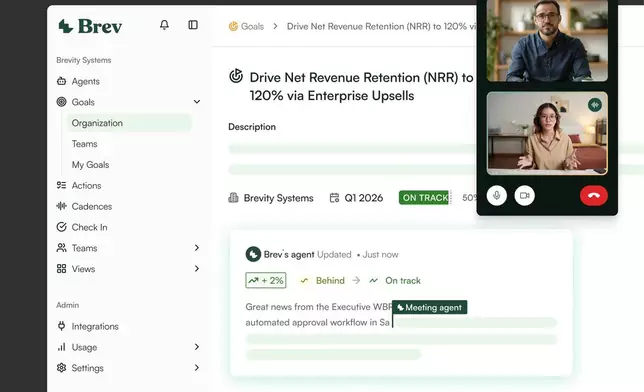Click the ON TRACK status badge

click(x=425, y=198)
